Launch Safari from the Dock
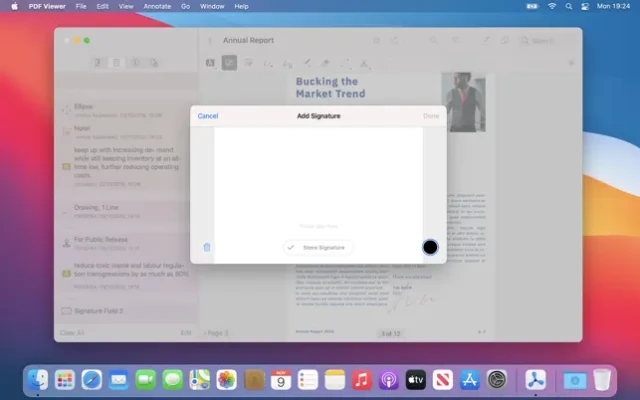 click(x=92, y=380)
